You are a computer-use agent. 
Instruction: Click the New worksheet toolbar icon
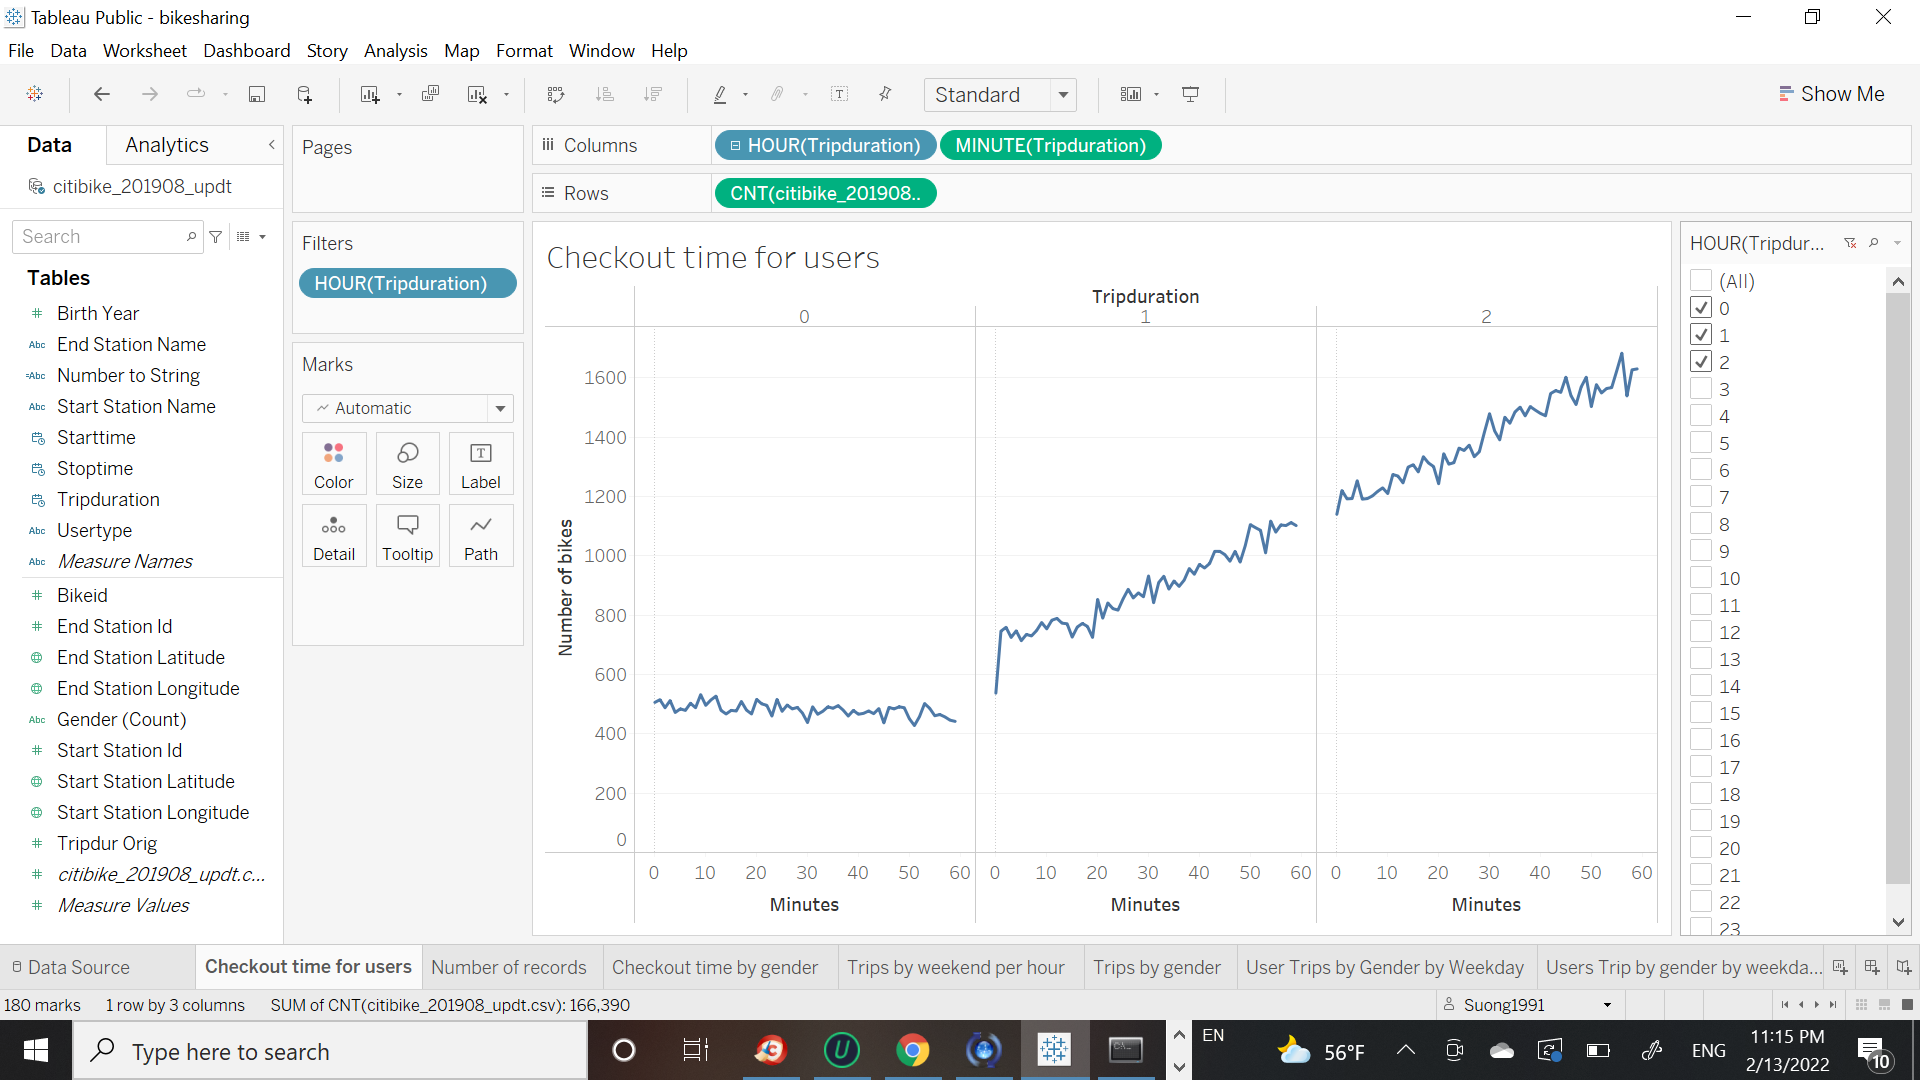pyautogui.click(x=370, y=94)
